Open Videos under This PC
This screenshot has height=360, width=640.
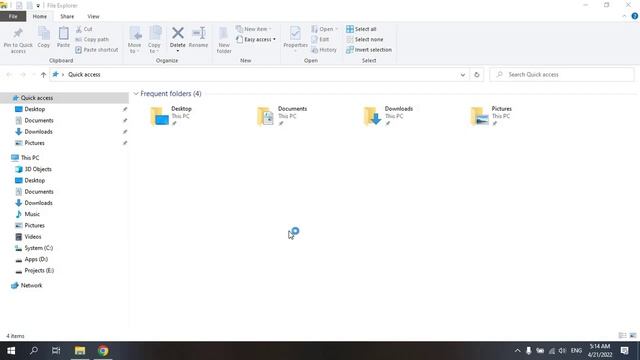click(29, 237)
